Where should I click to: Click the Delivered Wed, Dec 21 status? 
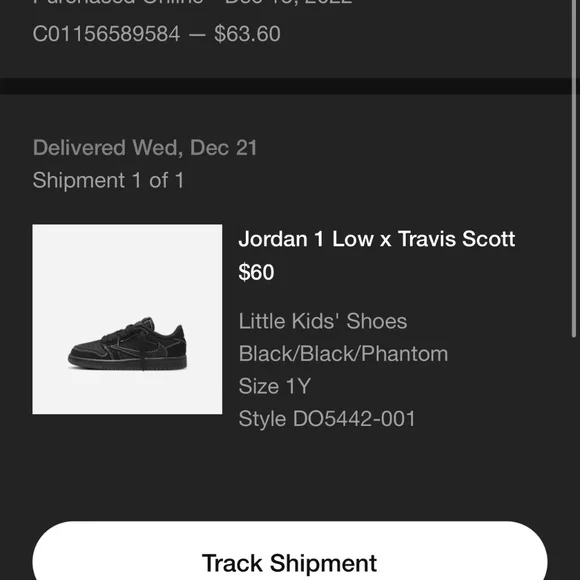pyautogui.click(x=145, y=148)
